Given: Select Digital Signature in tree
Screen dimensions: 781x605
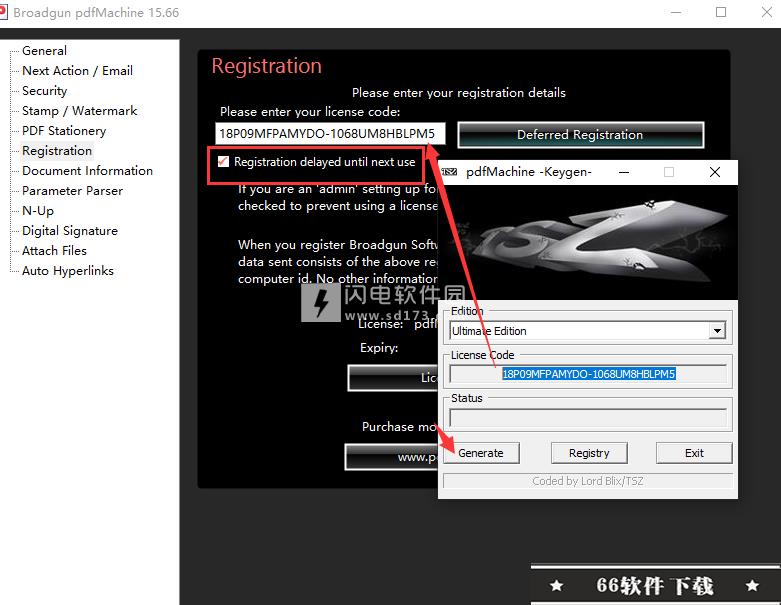Looking at the screenshot, I should [70, 231].
